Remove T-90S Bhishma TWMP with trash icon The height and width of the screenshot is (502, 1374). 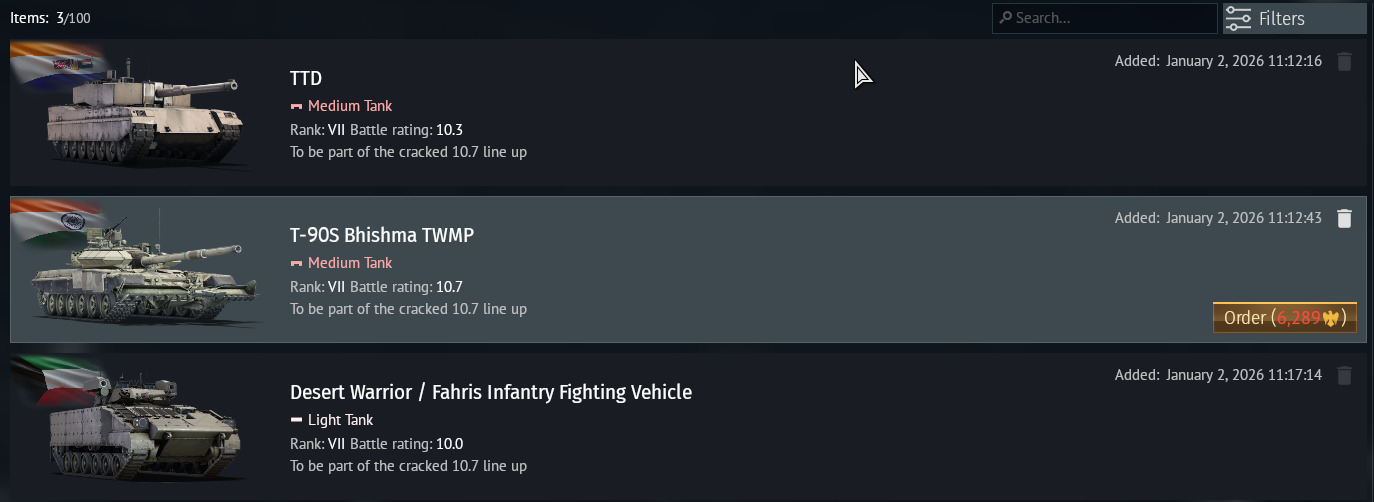point(1344,219)
